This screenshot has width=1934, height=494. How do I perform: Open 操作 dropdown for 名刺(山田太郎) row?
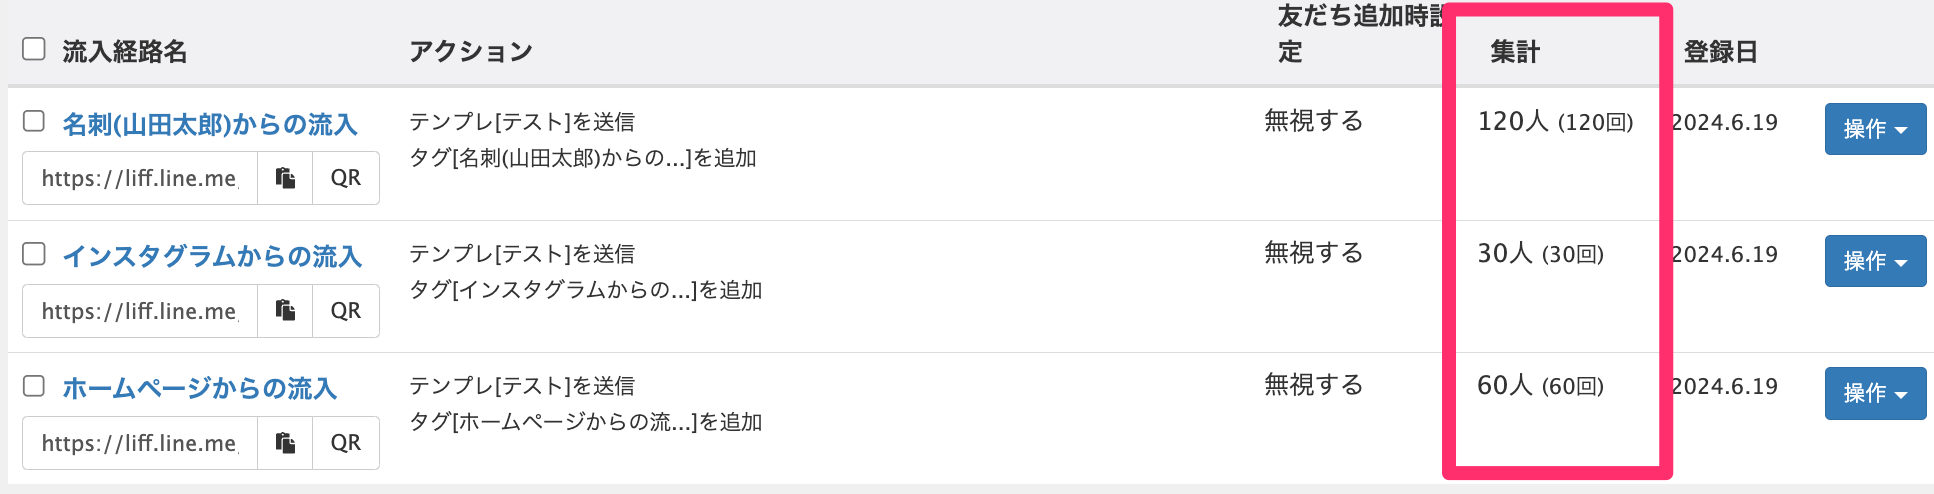(1875, 129)
